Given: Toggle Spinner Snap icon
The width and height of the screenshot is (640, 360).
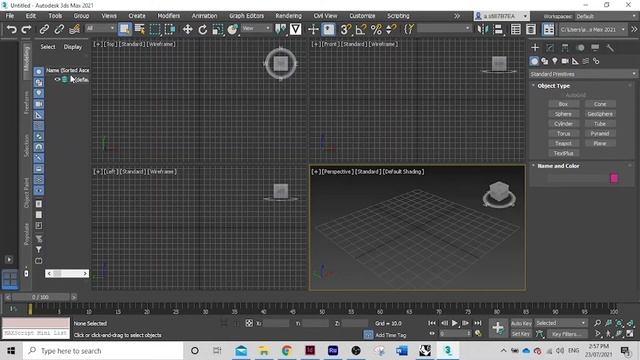Looking at the screenshot, I should tap(391, 29).
